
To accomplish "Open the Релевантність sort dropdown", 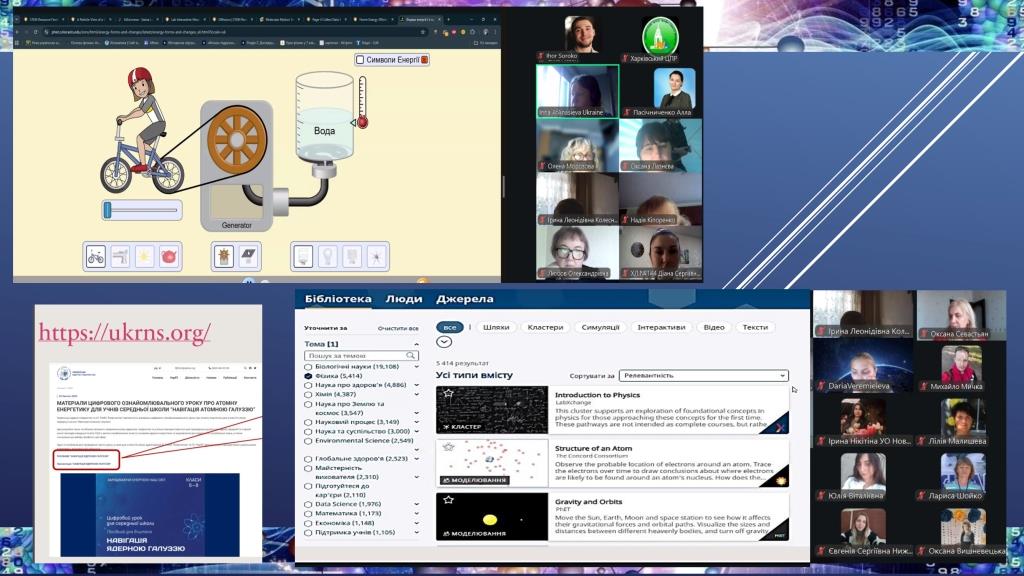I will (703, 376).
